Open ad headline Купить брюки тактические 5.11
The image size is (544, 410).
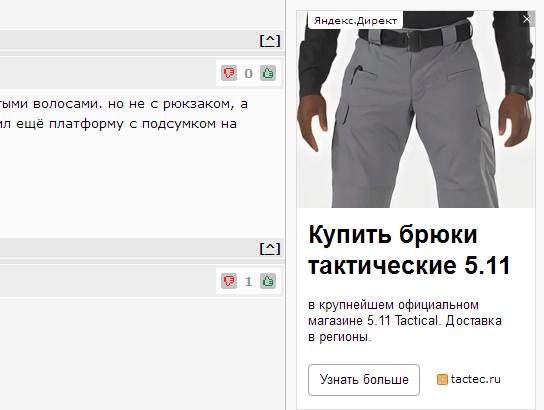point(409,250)
